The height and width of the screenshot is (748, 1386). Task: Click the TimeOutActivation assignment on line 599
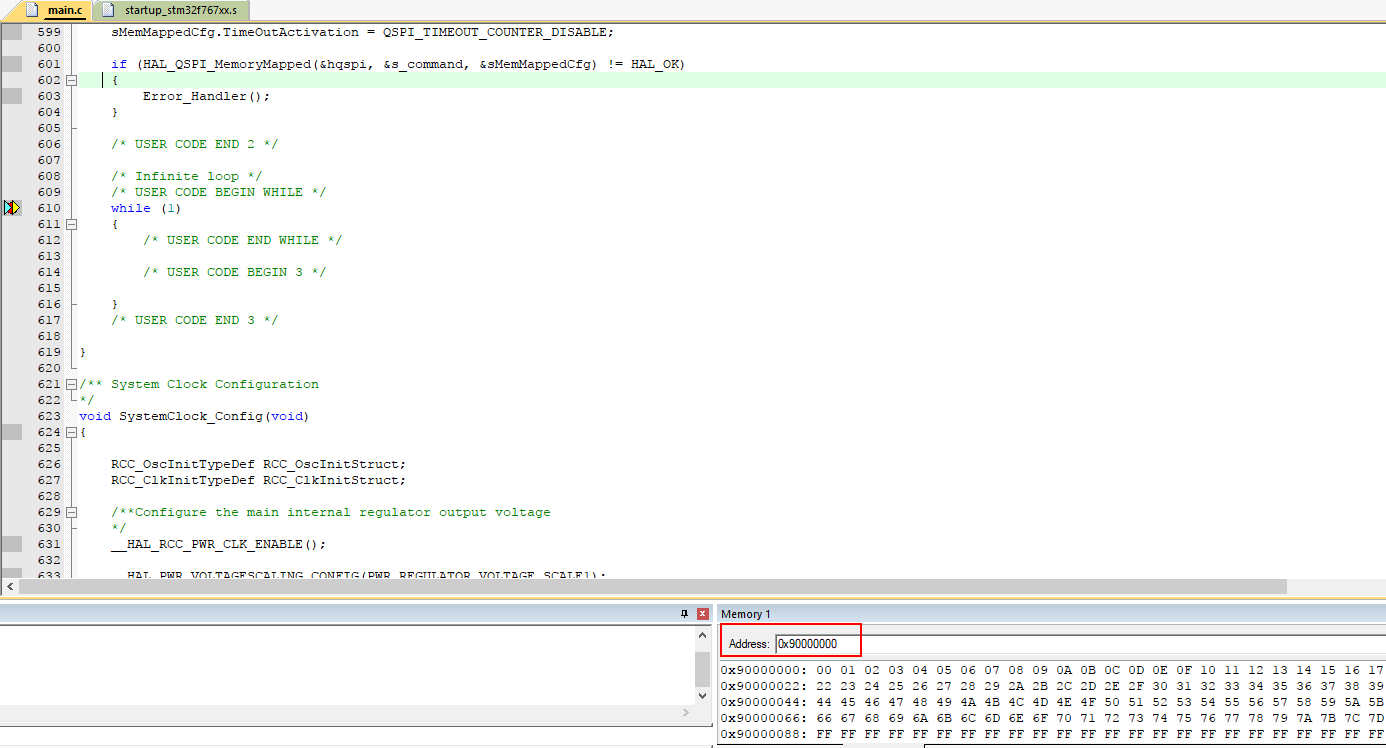pos(363,32)
